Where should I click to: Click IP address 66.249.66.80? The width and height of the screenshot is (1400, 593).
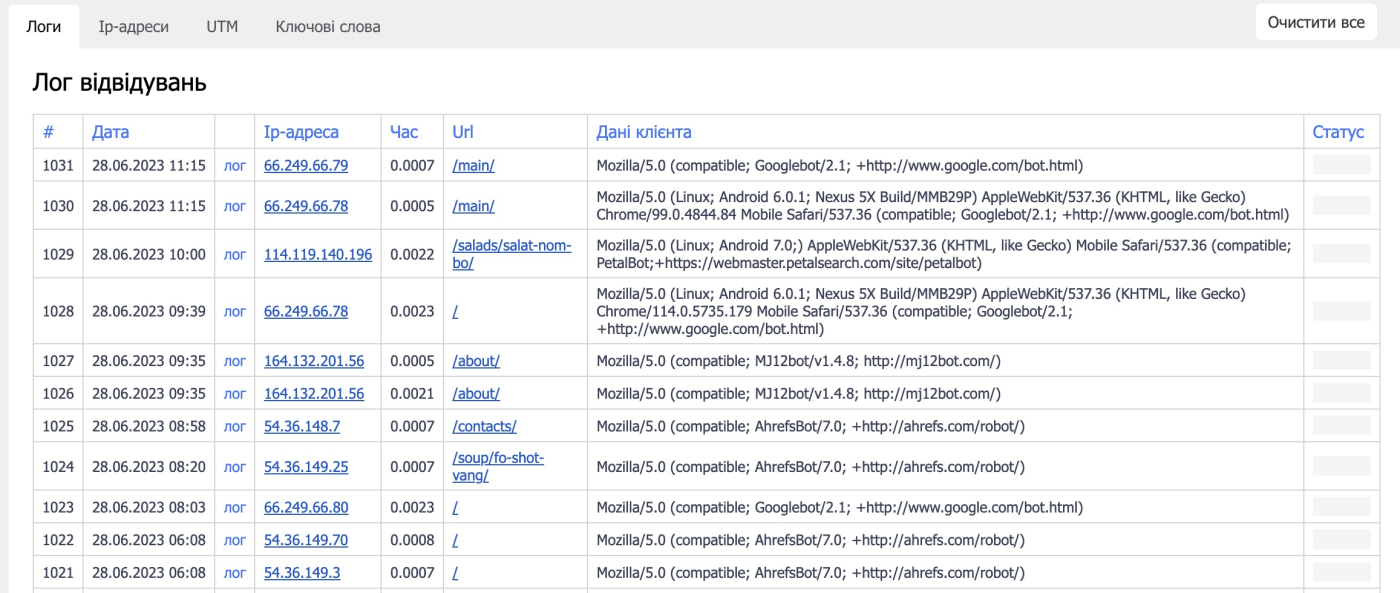point(306,508)
